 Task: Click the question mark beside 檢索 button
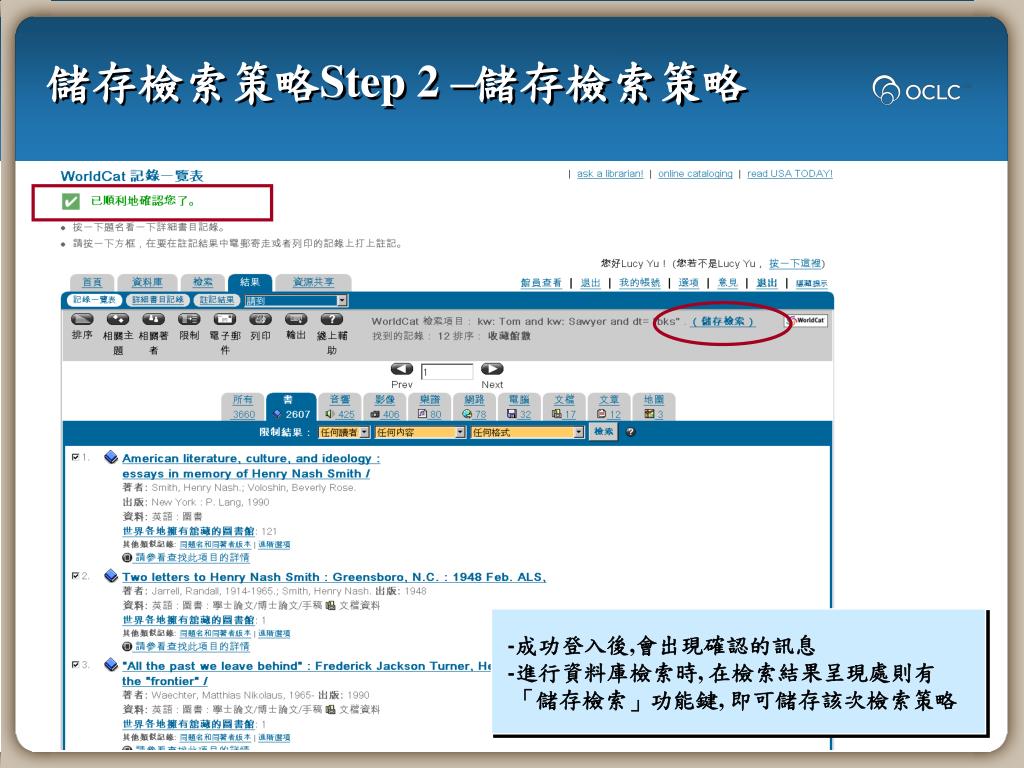(630, 432)
